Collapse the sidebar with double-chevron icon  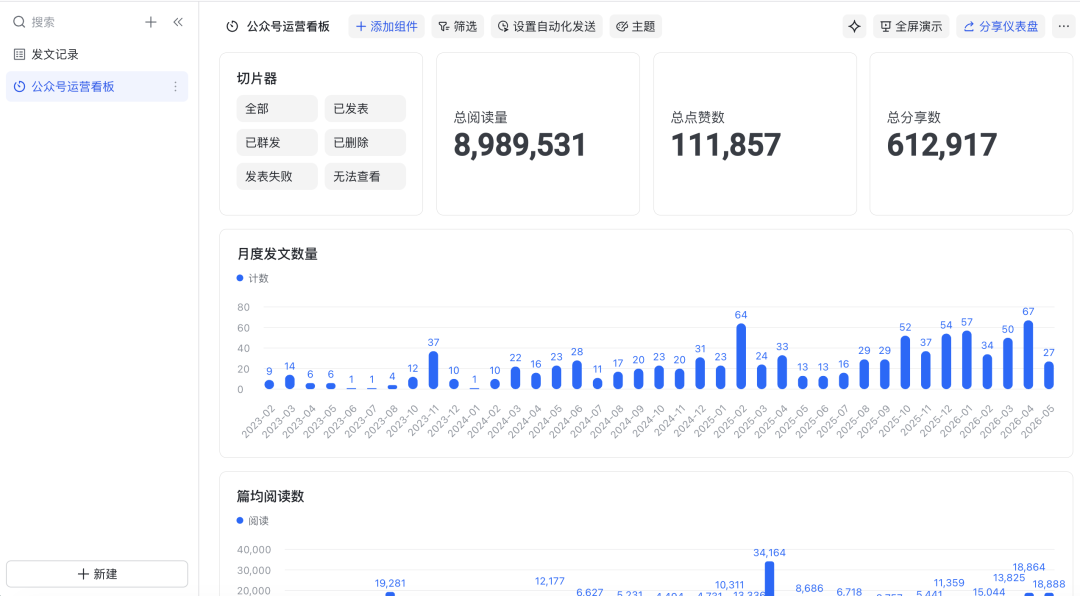click(x=178, y=22)
